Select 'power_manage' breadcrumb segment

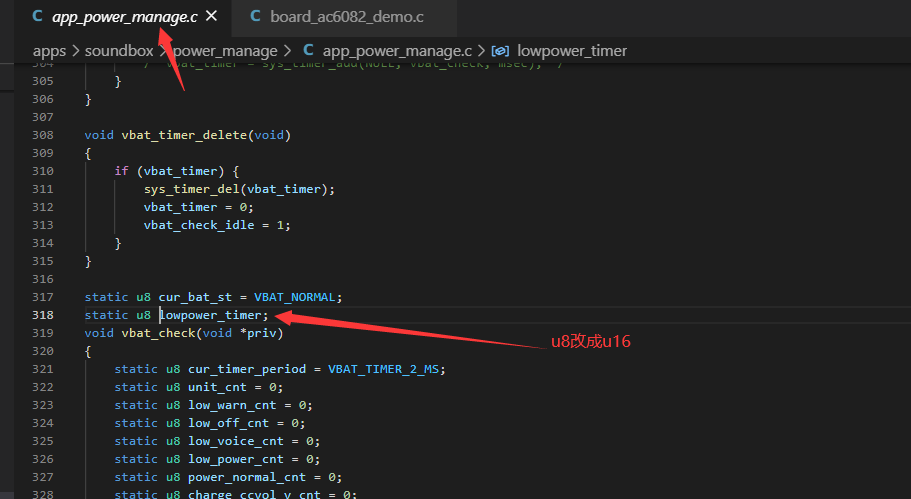(225, 51)
